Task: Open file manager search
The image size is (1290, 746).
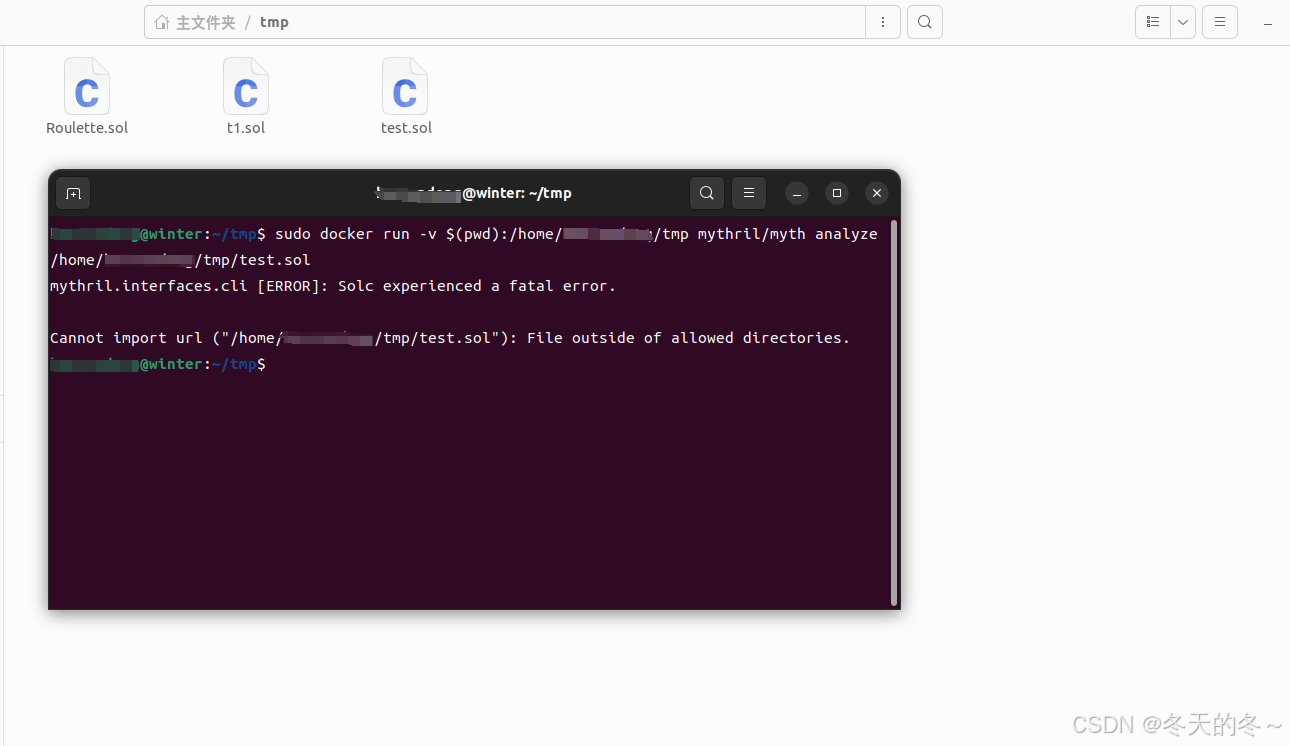Action: (925, 22)
